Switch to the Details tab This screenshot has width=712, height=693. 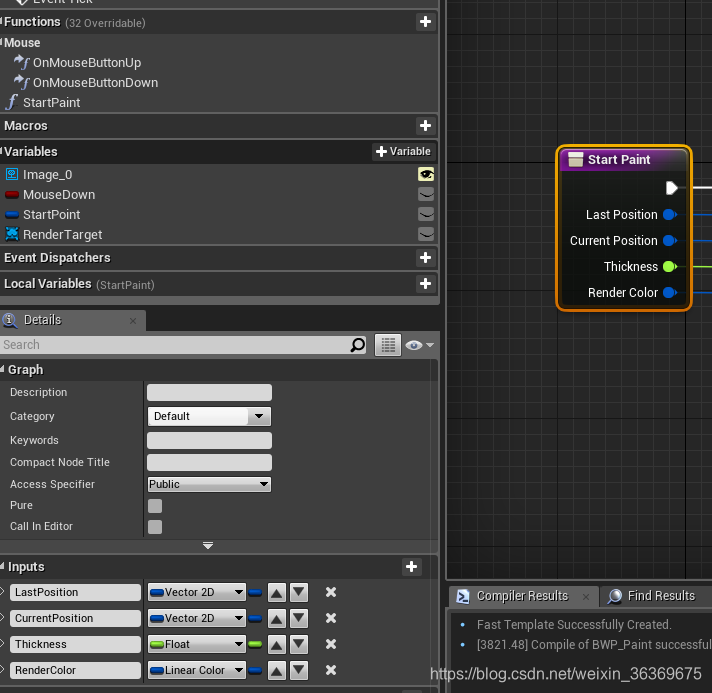[x=42, y=320]
